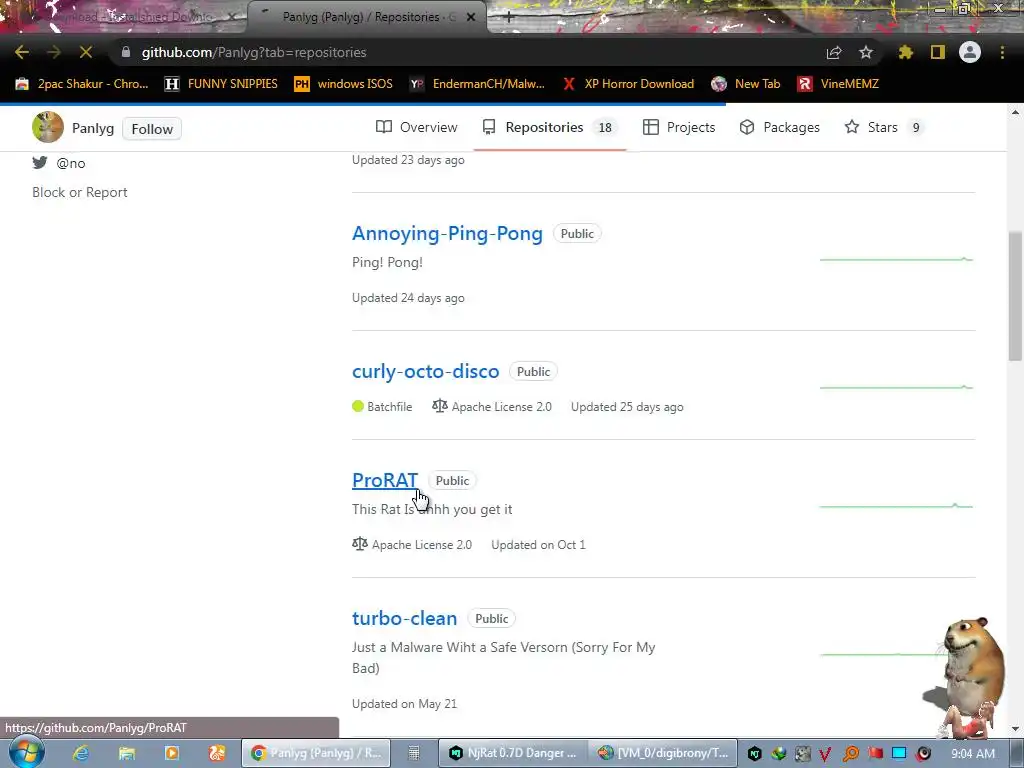1024x768 pixels.
Task: Click the ProRAT activity graph
Action: [896, 505]
